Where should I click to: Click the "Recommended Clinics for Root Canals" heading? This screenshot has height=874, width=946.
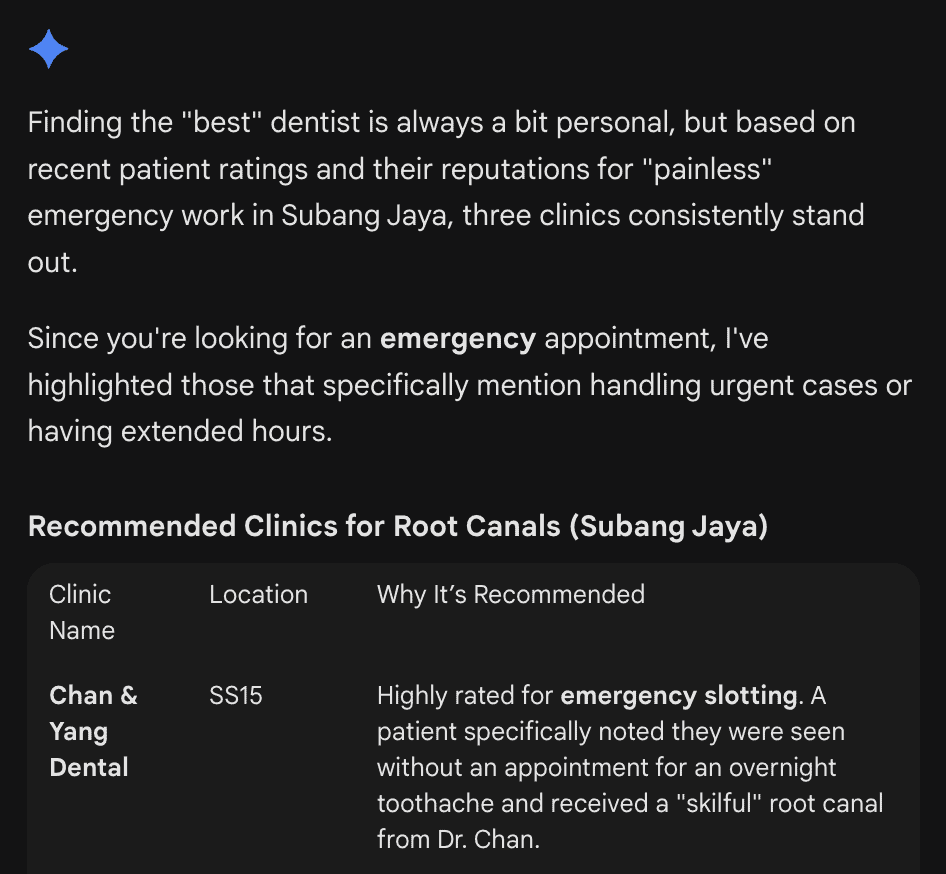pyautogui.click(x=398, y=526)
